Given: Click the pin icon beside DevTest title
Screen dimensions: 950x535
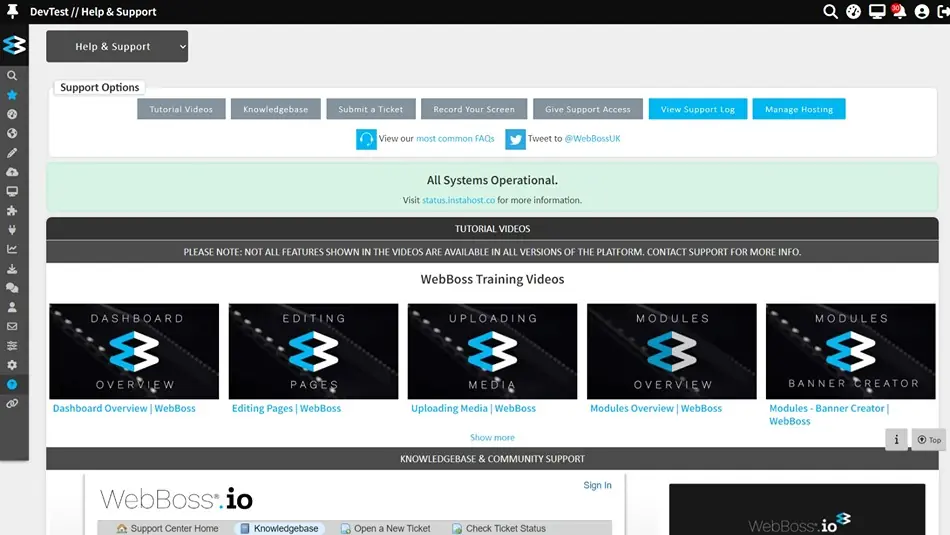Looking at the screenshot, I should tap(12, 12).
